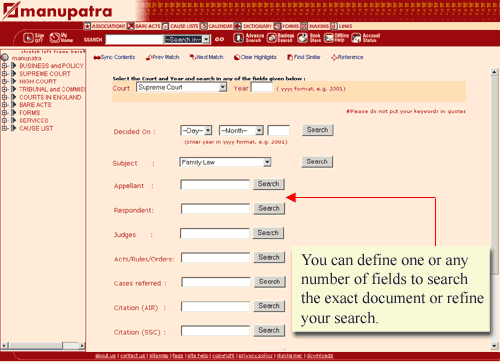Viewport: 500px width, 362px height.
Task: Click Search button next to Subject
Action: pos(317,162)
